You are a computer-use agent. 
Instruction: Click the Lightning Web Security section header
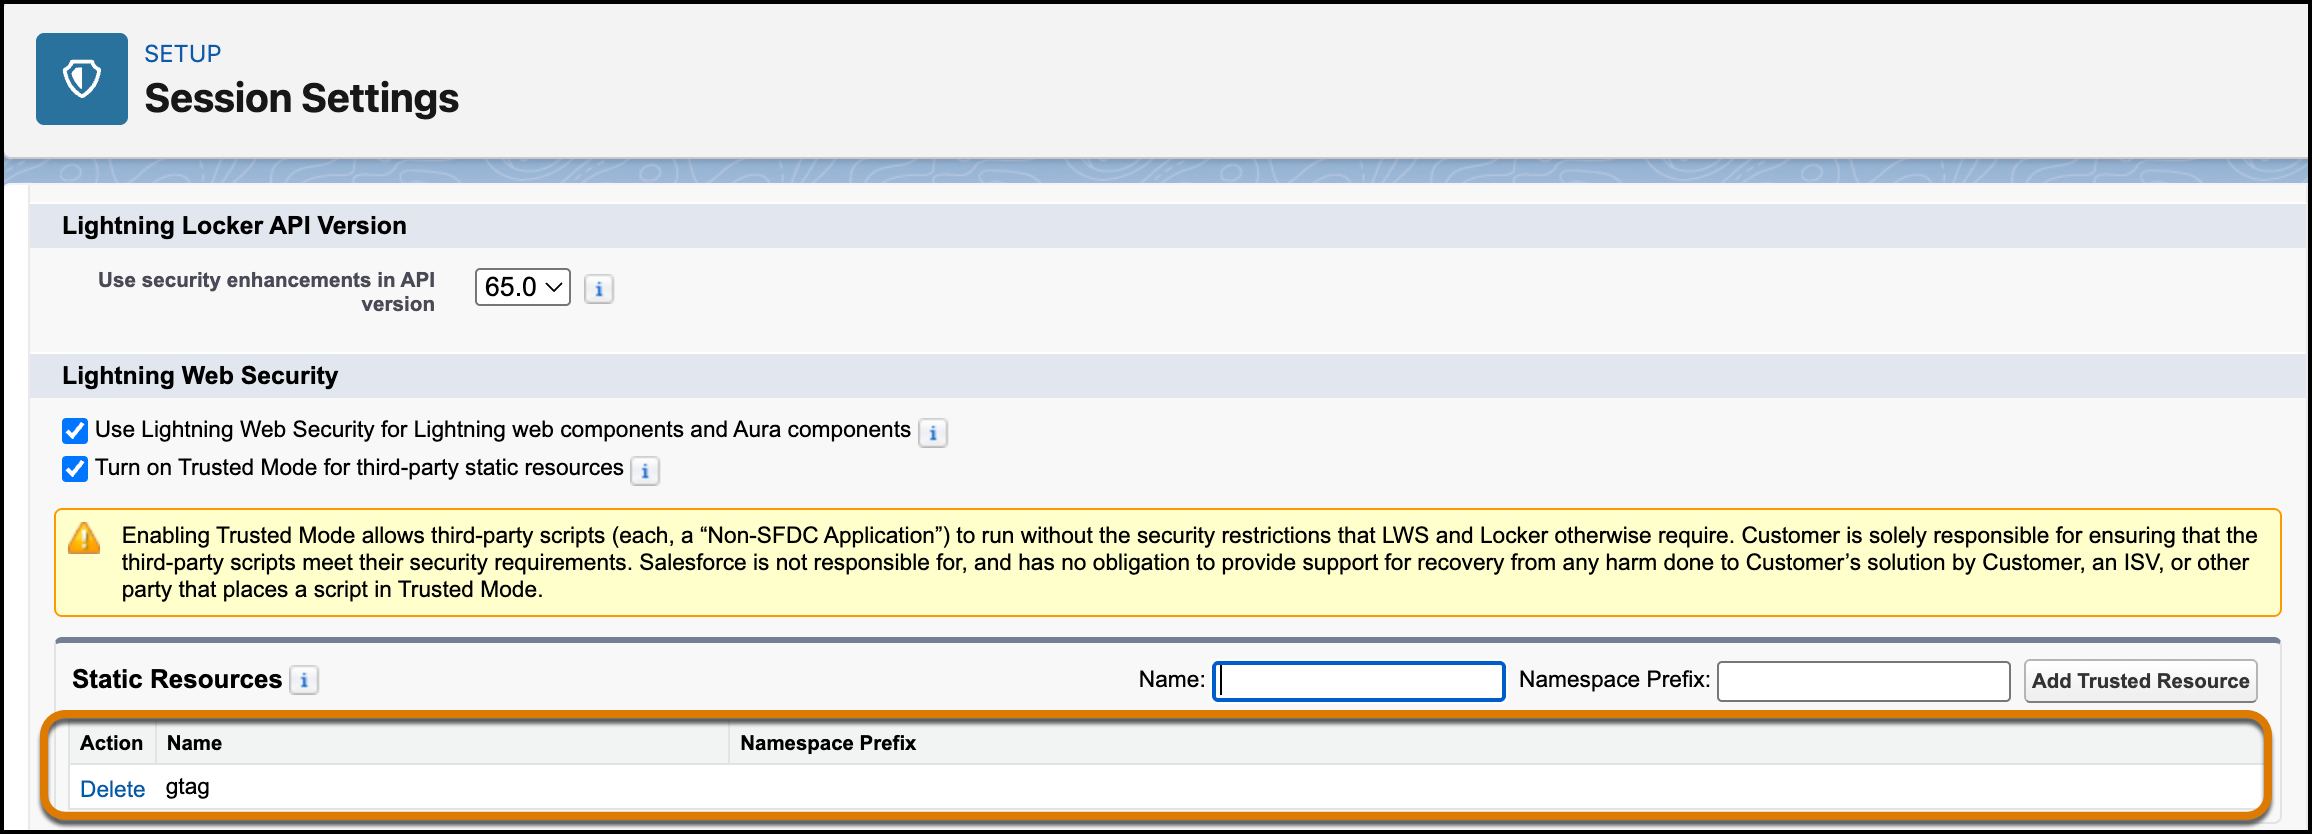tap(200, 376)
